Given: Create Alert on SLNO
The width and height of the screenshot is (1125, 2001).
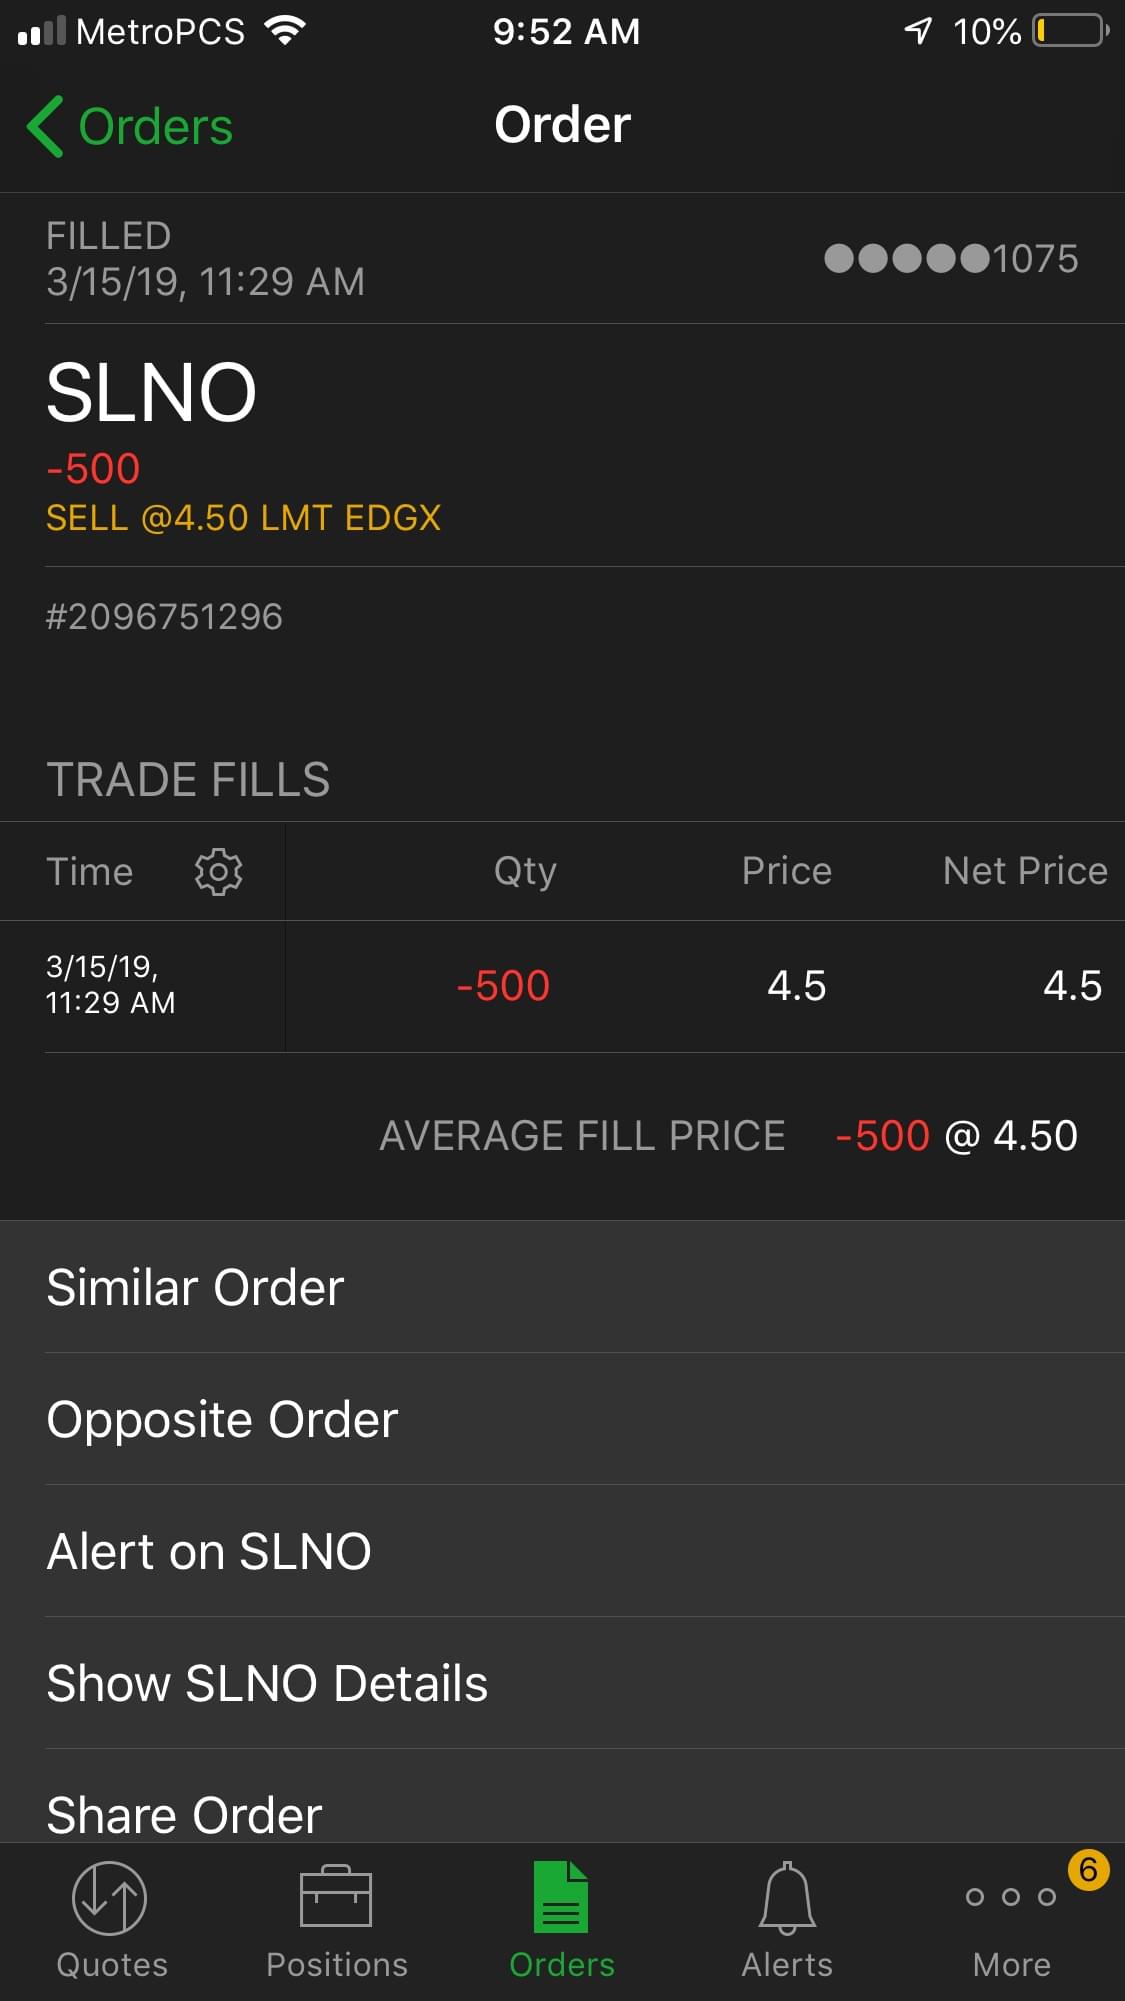Looking at the screenshot, I should 209,1551.
